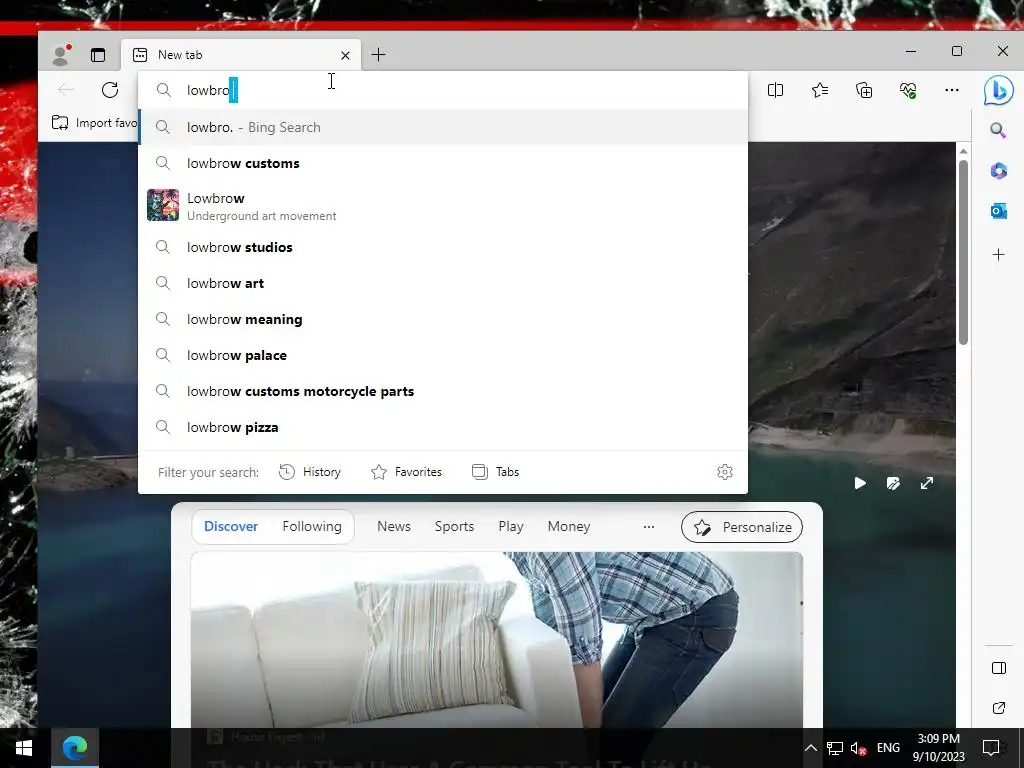Select the "lowbrow art" suggestion
This screenshot has width=1024, height=768.
point(443,283)
